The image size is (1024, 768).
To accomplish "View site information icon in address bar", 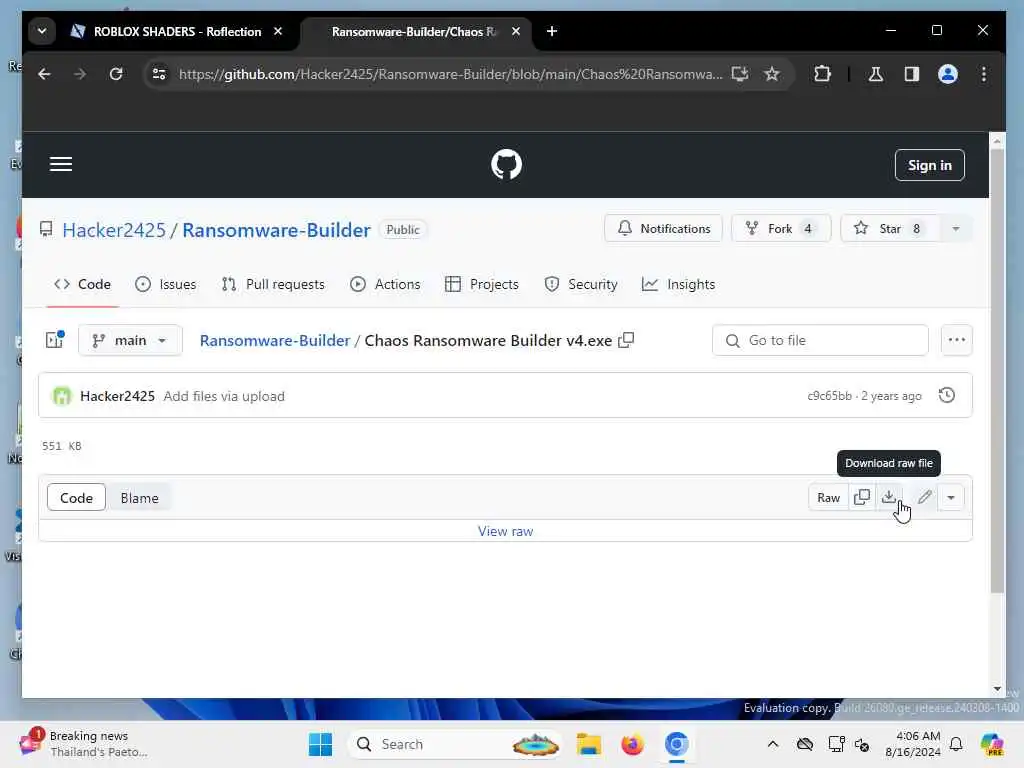I will tap(159, 74).
